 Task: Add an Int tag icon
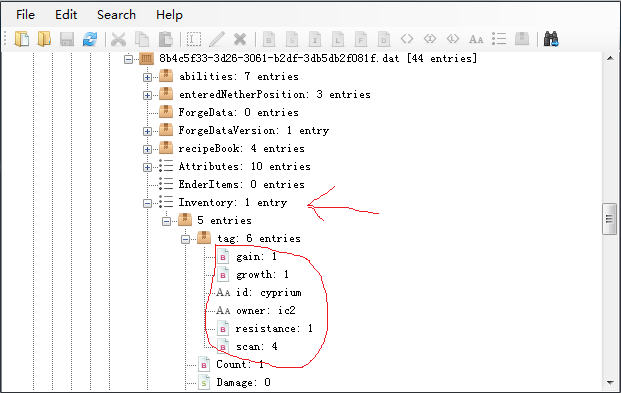[x=315, y=39]
